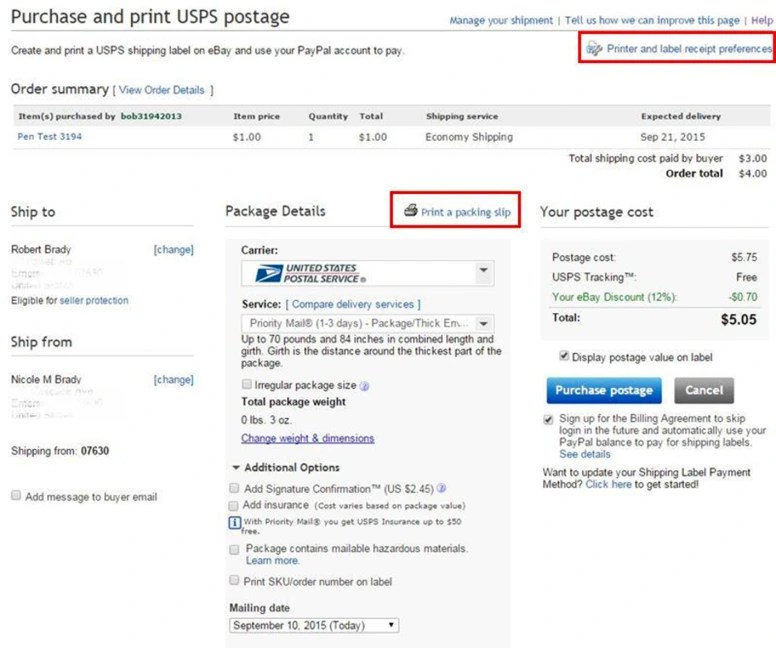
Task: Open the Carrier dropdown
Action: (x=484, y=271)
